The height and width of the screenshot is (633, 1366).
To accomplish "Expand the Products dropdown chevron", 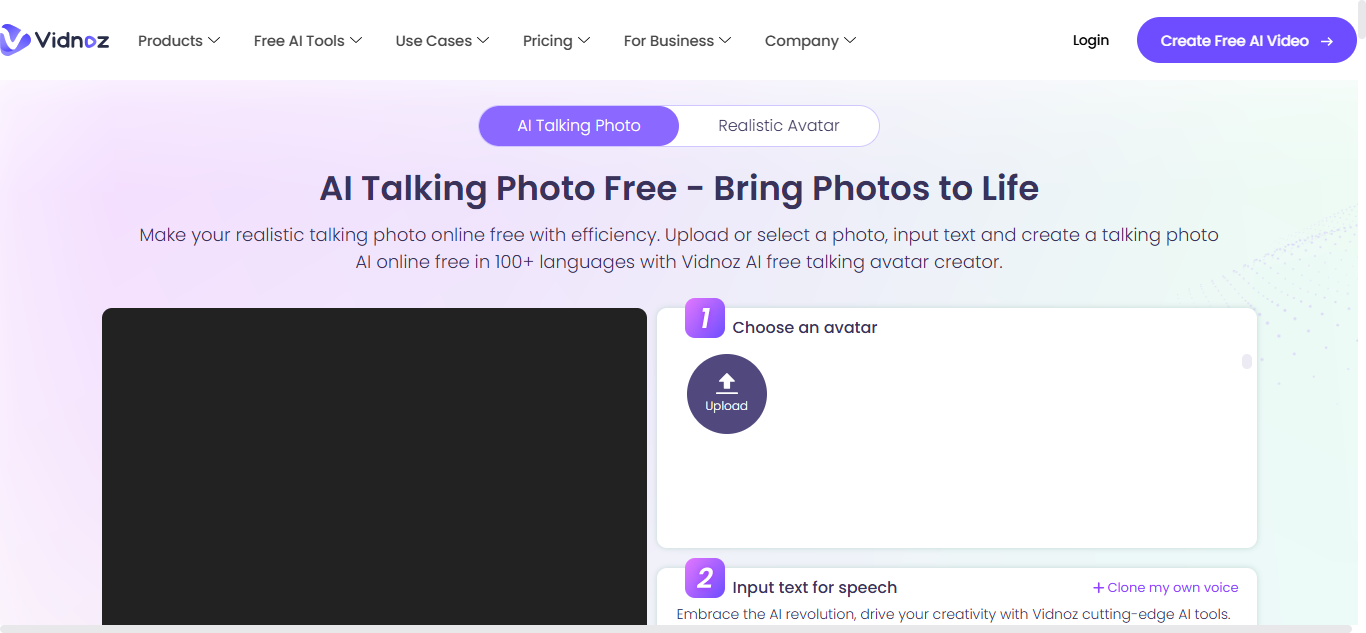I will tap(213, 41).
